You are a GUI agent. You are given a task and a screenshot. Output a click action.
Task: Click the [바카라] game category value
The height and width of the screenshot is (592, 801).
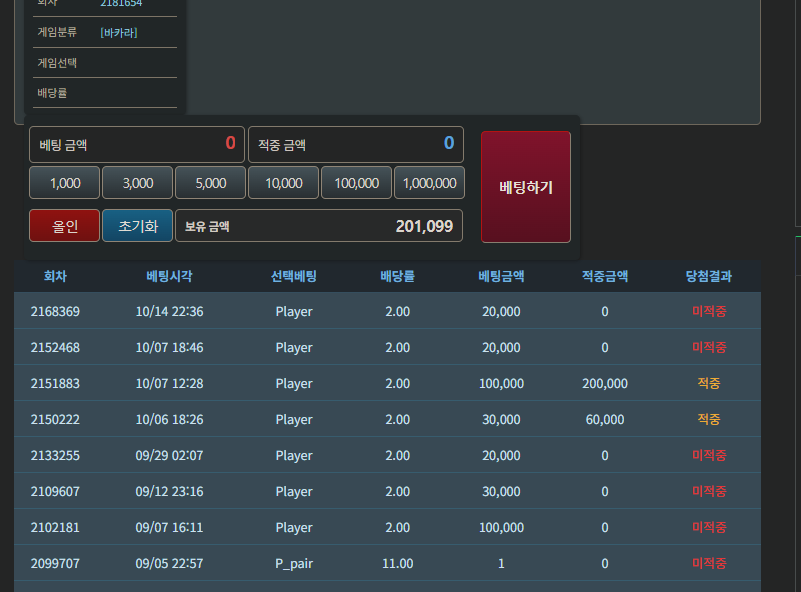point(119,33)
